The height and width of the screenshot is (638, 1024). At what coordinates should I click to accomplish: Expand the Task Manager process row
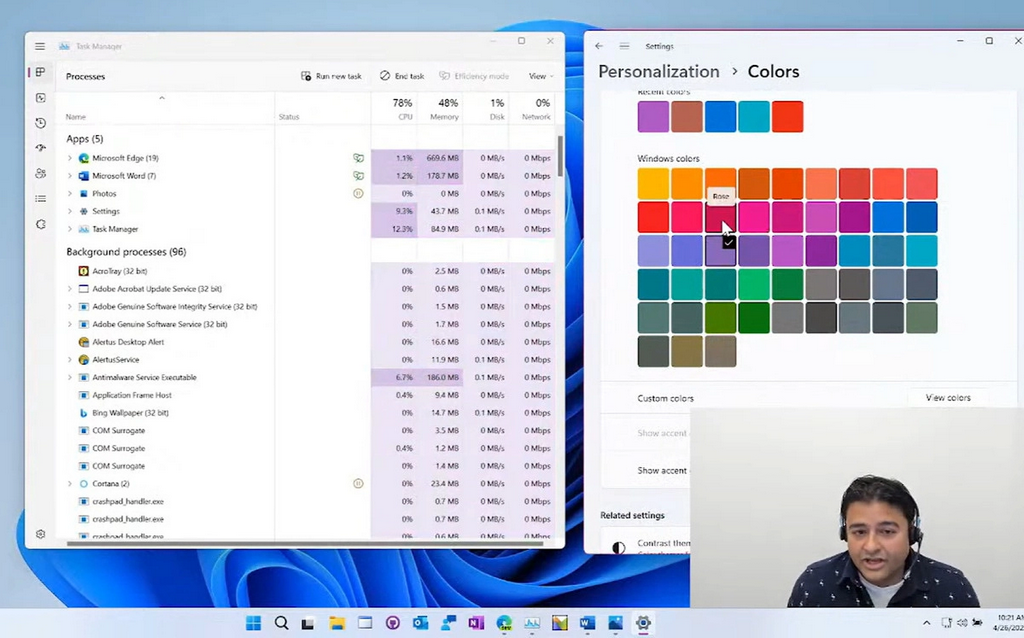(70, 229)
